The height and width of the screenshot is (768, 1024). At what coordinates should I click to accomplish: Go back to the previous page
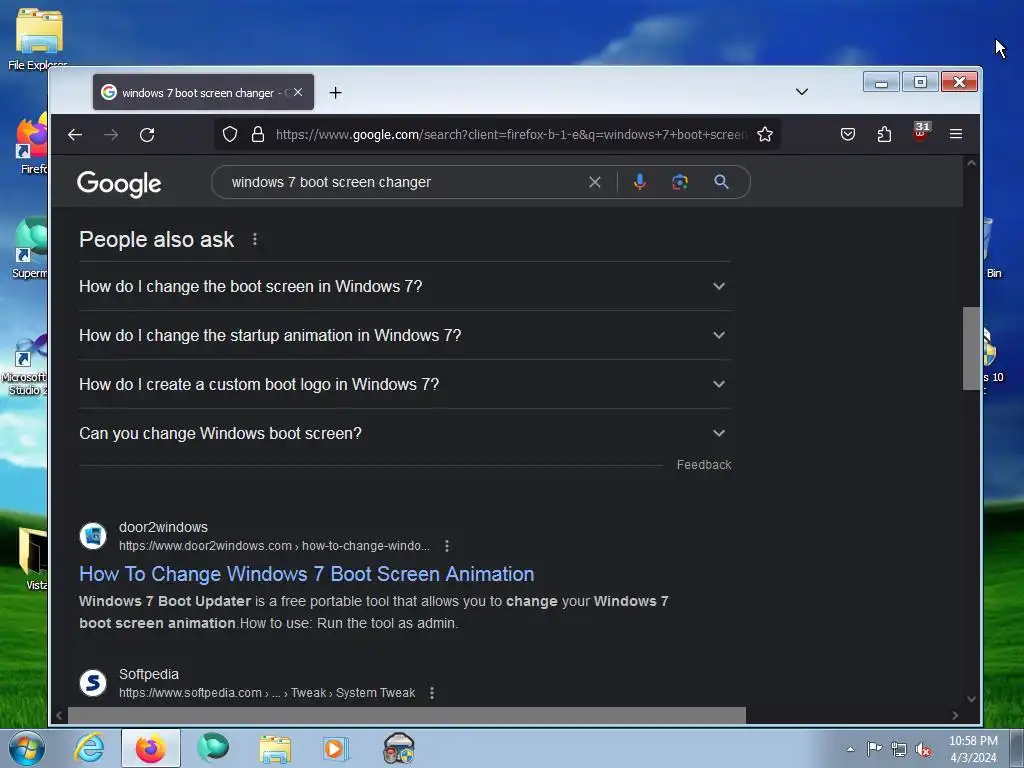75,135
